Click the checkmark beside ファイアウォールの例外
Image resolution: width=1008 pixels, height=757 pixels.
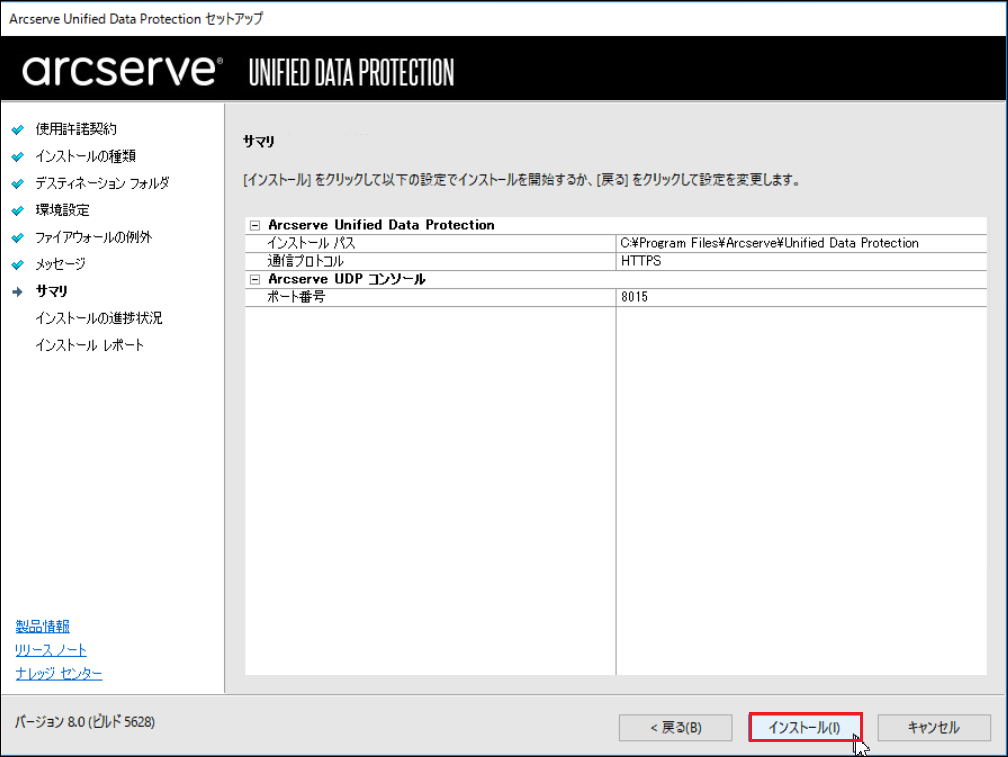click(18, 237)
